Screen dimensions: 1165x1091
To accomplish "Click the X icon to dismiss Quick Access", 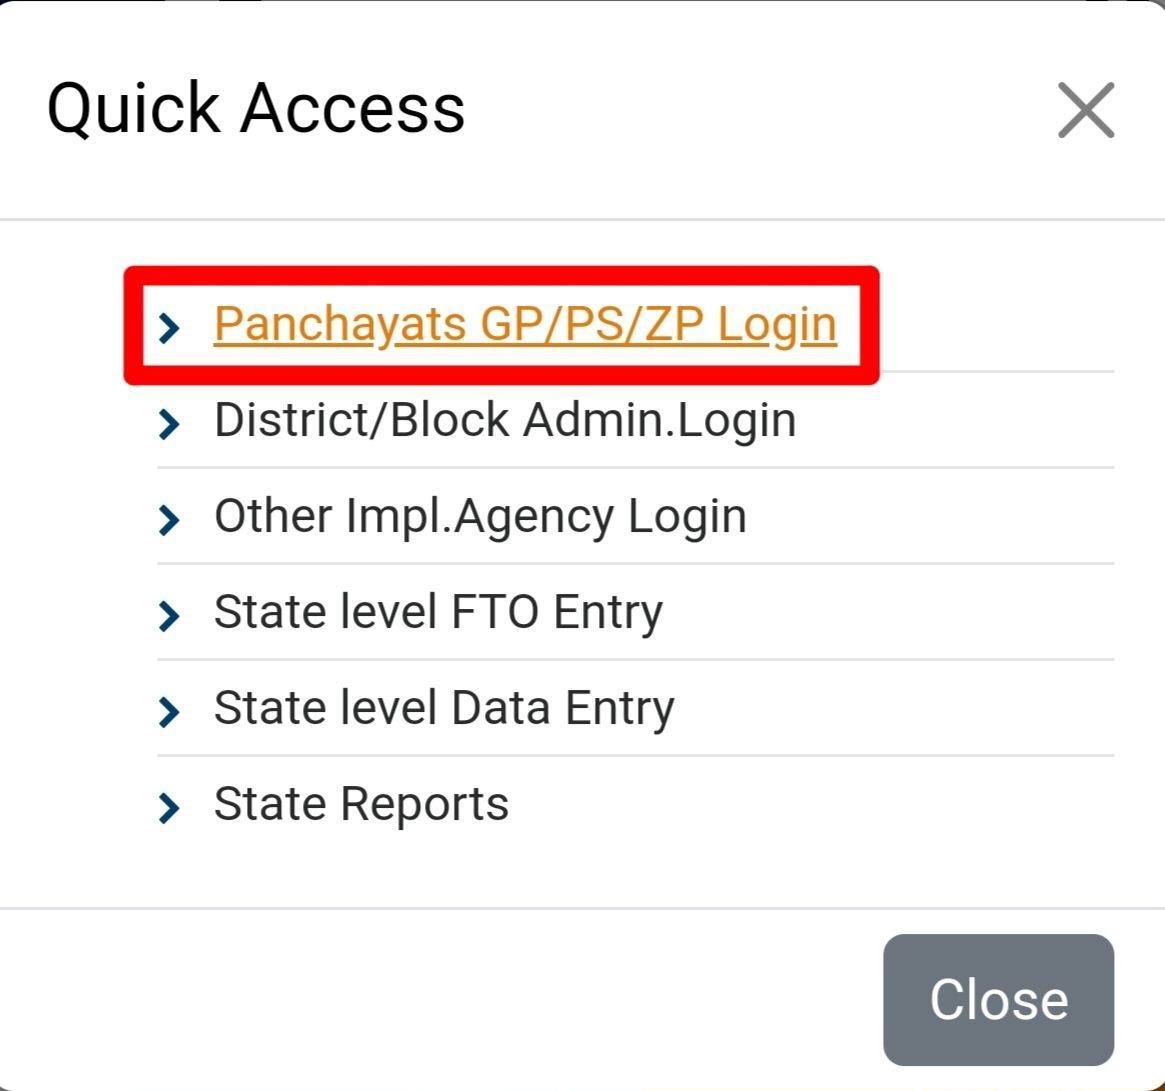I will tap(1085, 110).
